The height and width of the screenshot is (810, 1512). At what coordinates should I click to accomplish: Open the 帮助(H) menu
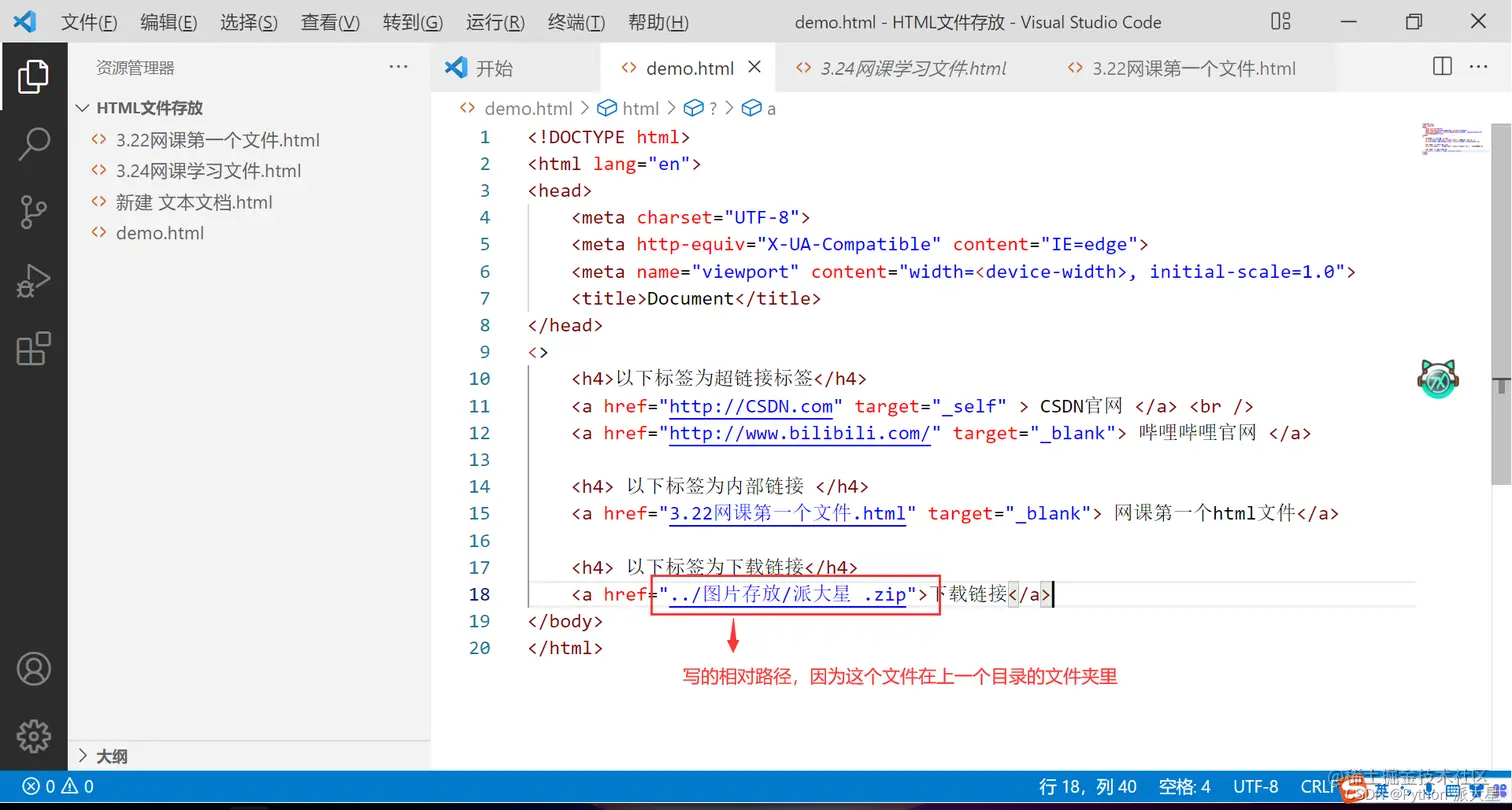tap(658, 22)
